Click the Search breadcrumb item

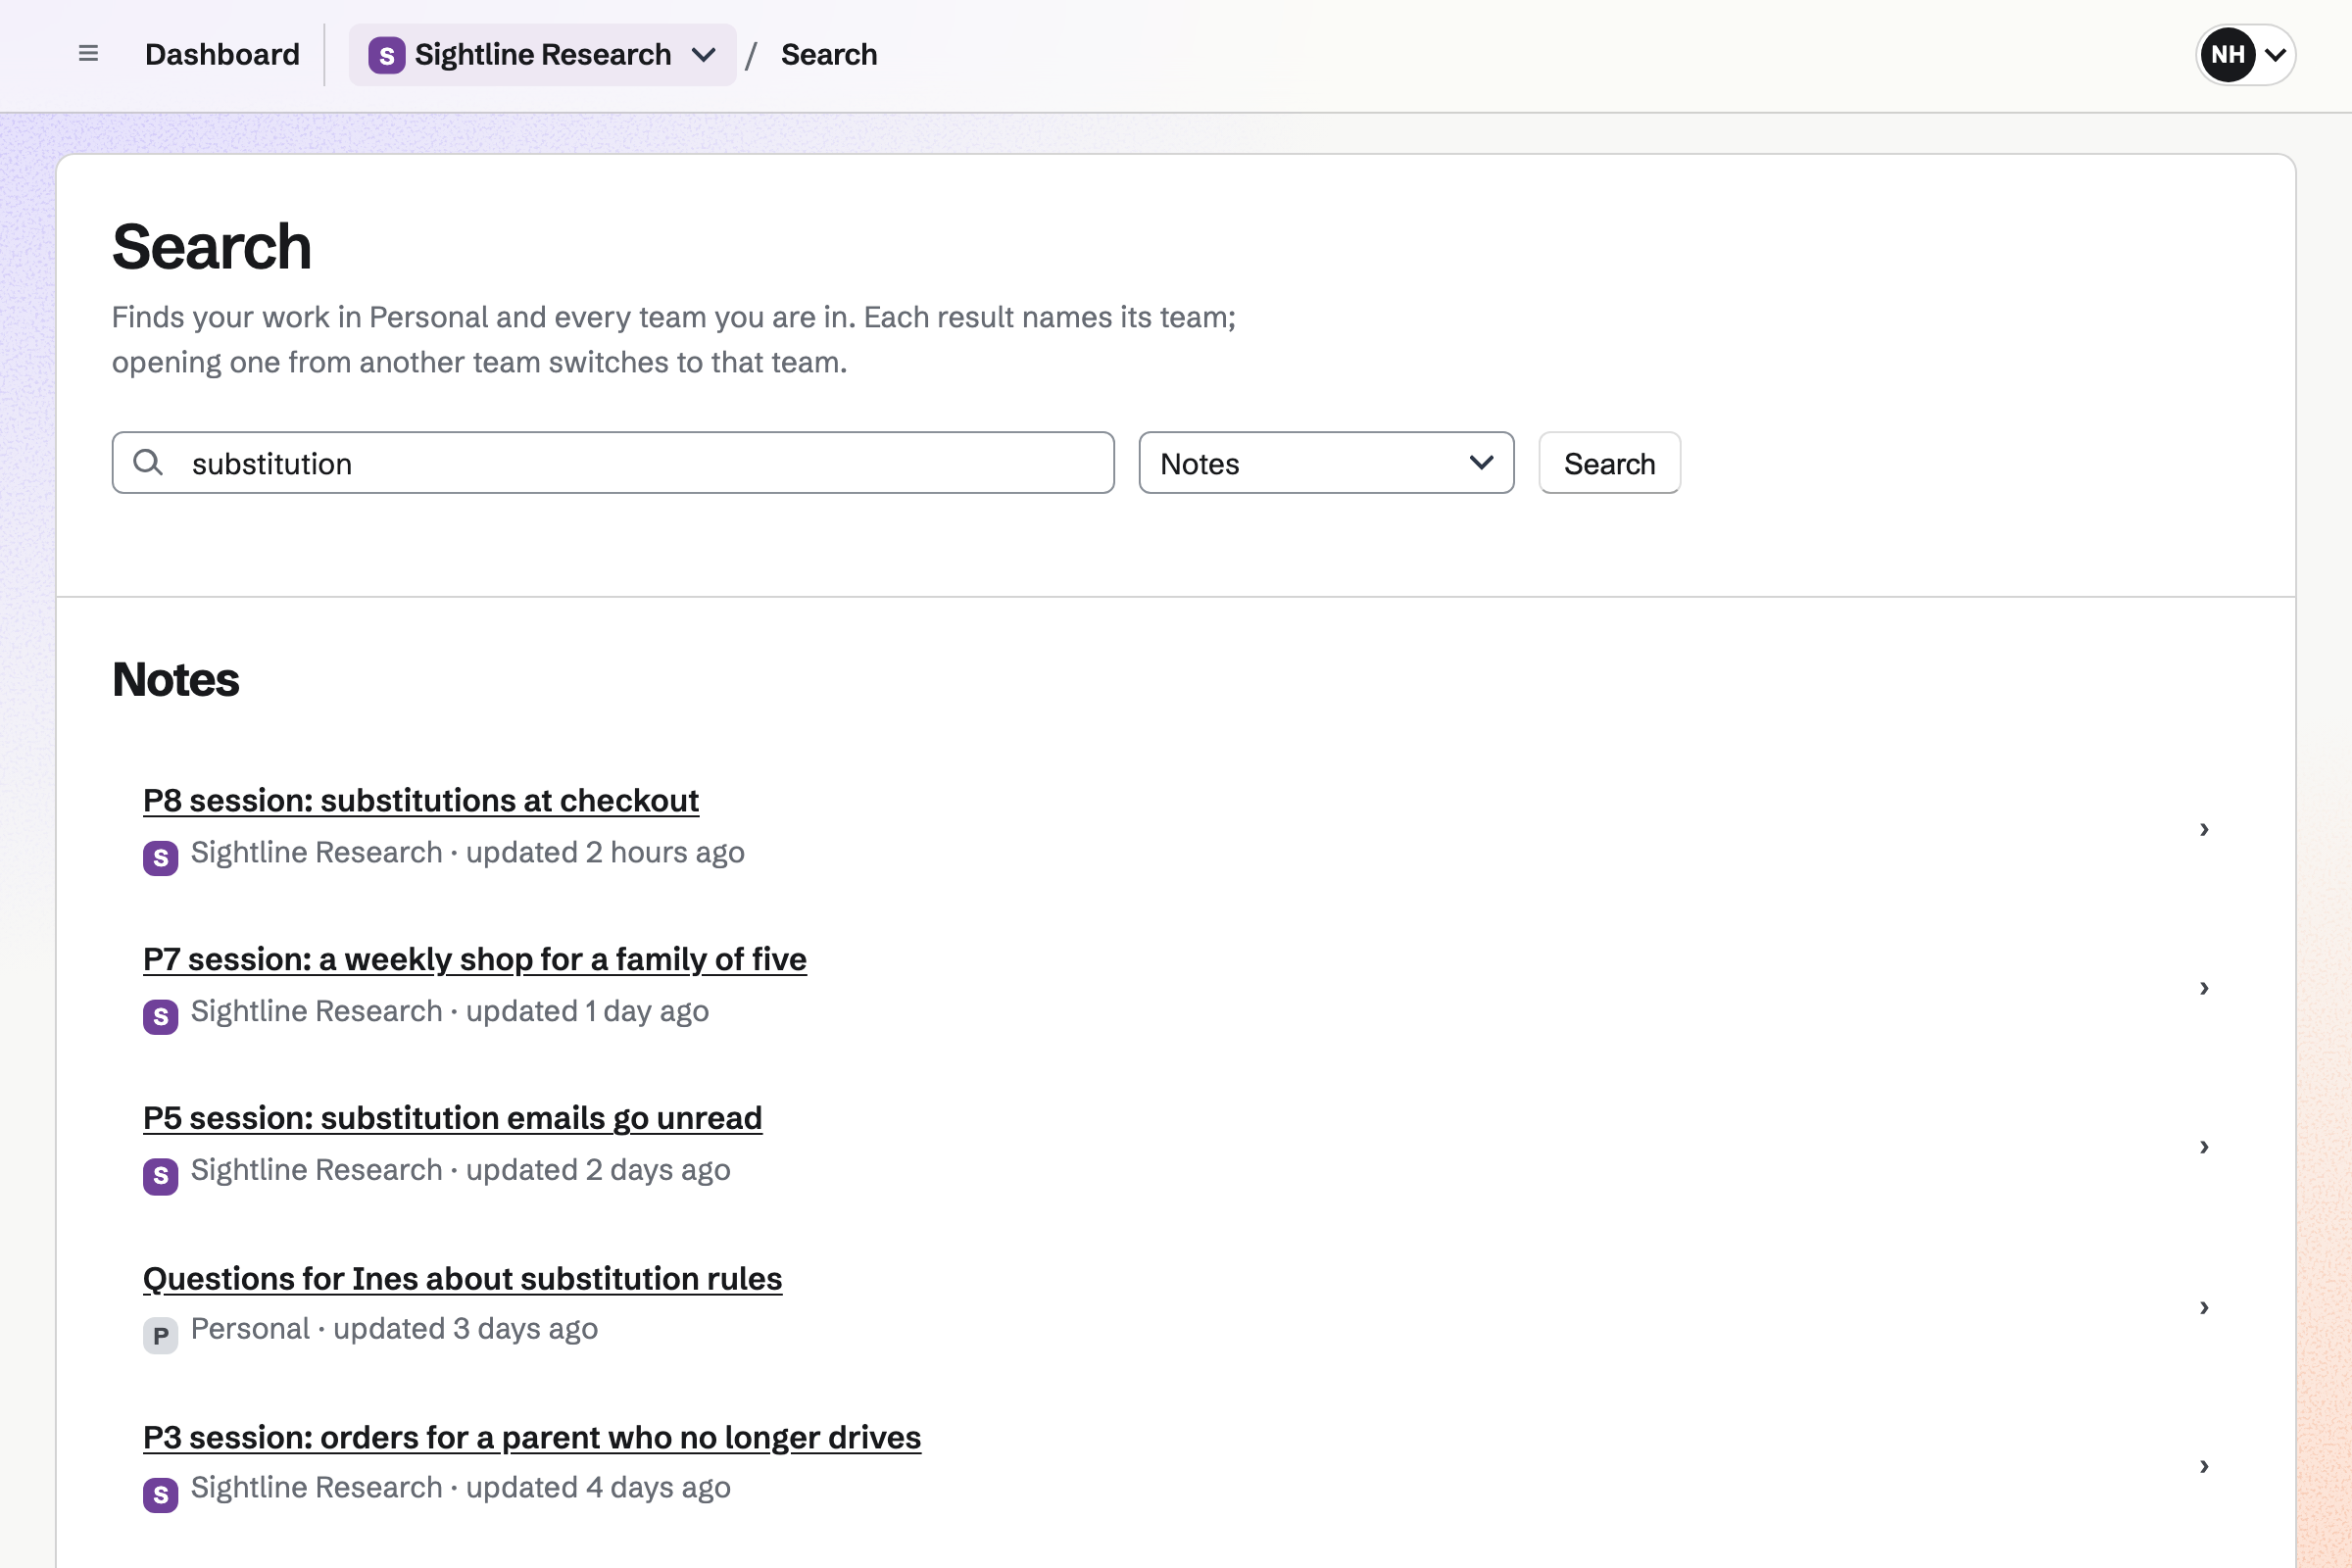(829, 55)
